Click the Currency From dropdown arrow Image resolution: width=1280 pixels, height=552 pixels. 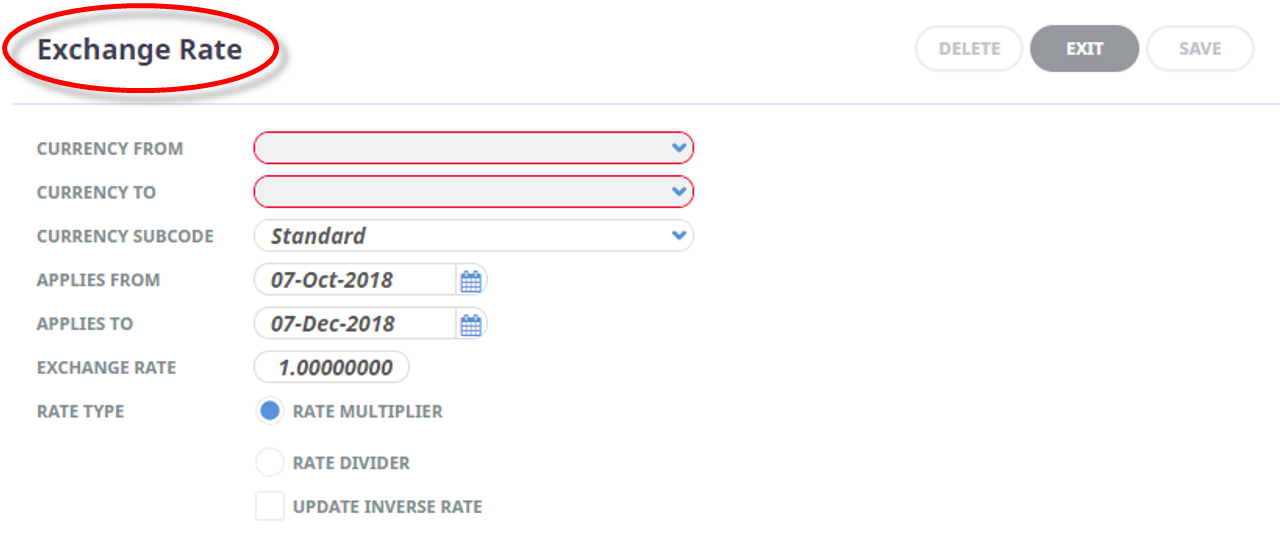679,148
